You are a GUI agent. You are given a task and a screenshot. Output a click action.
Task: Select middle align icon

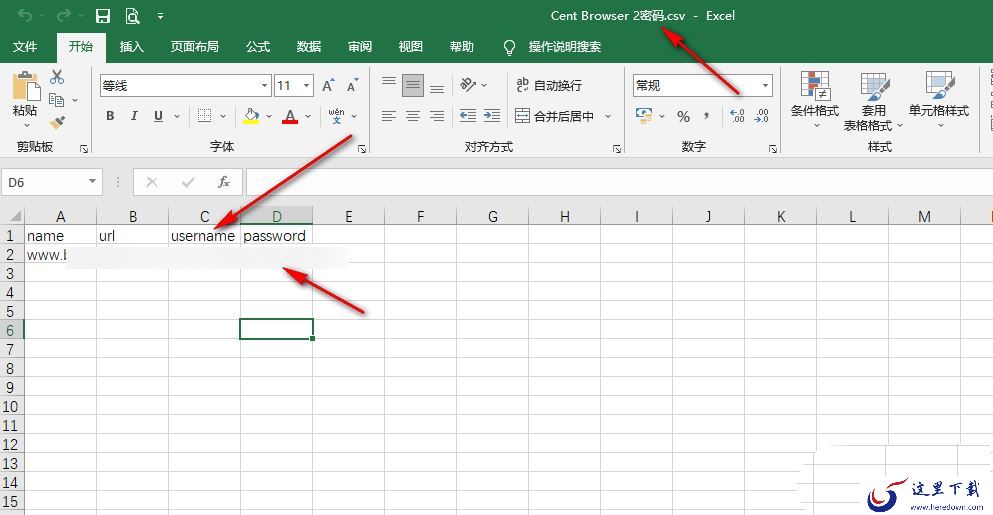pos(413,86)
